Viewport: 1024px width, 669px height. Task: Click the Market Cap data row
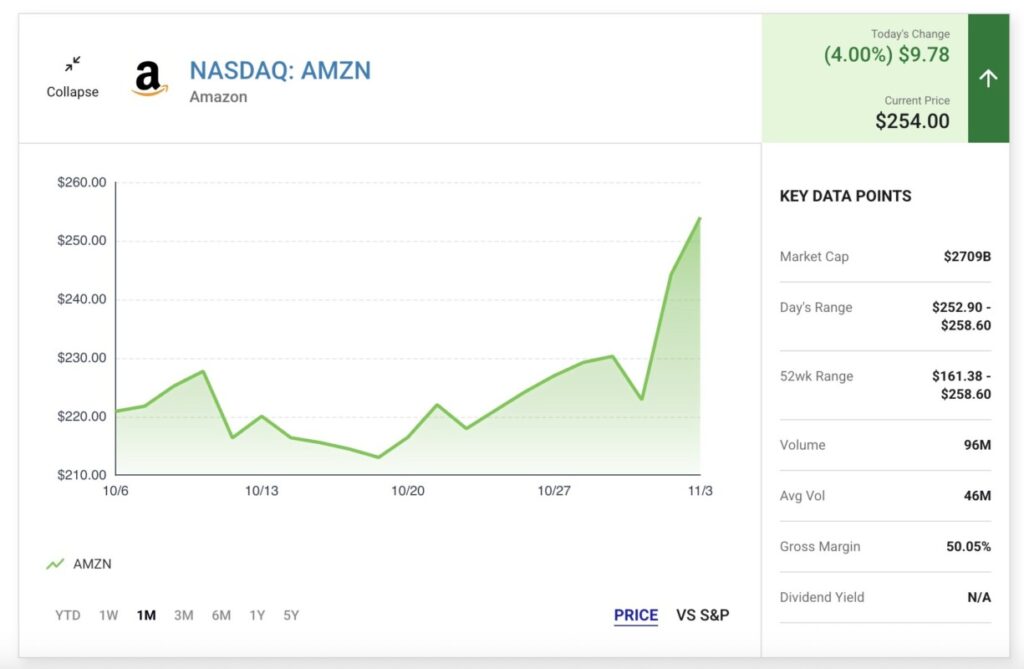point(884,257)
